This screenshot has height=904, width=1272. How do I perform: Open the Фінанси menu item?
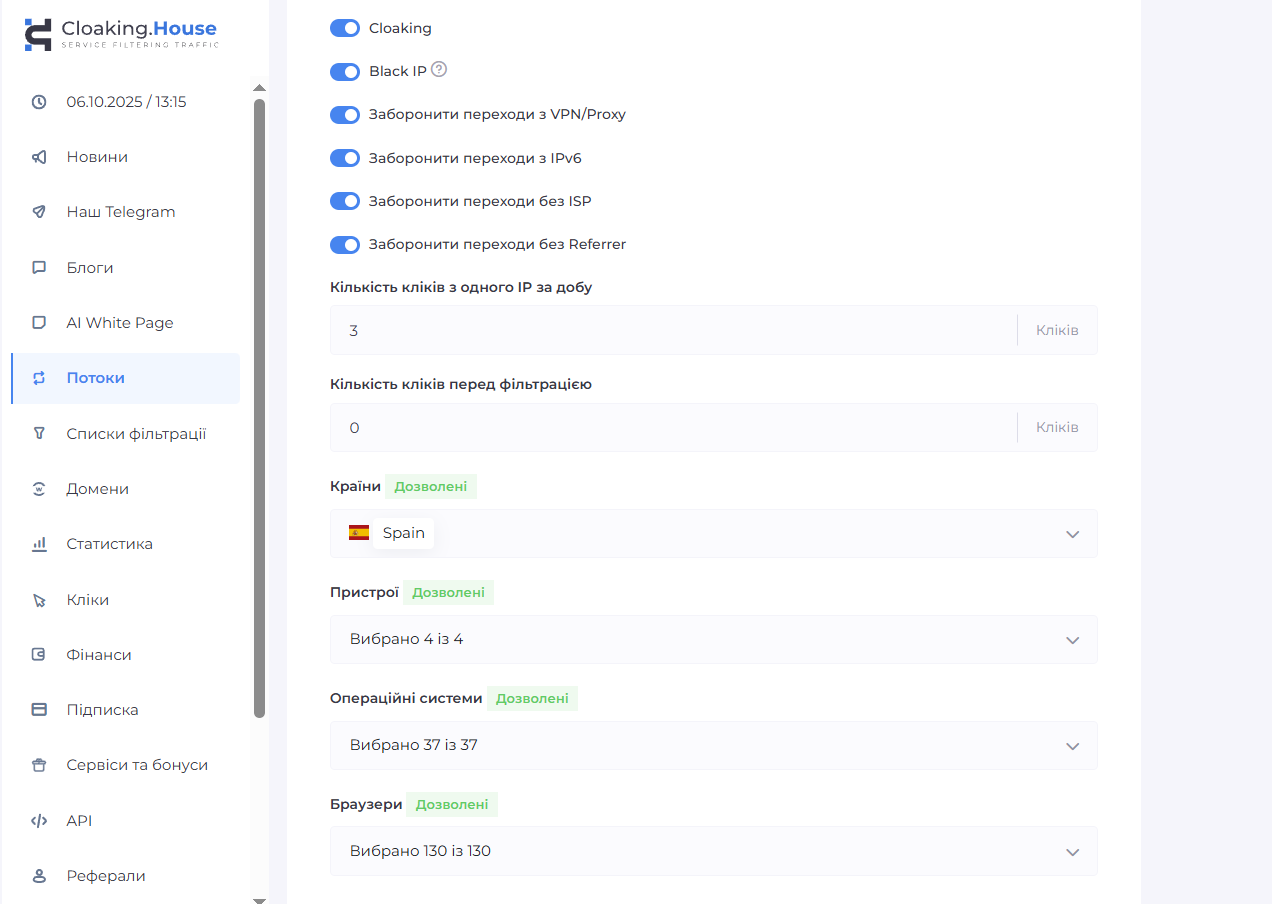pyautogui.click(x=99, y=655)
